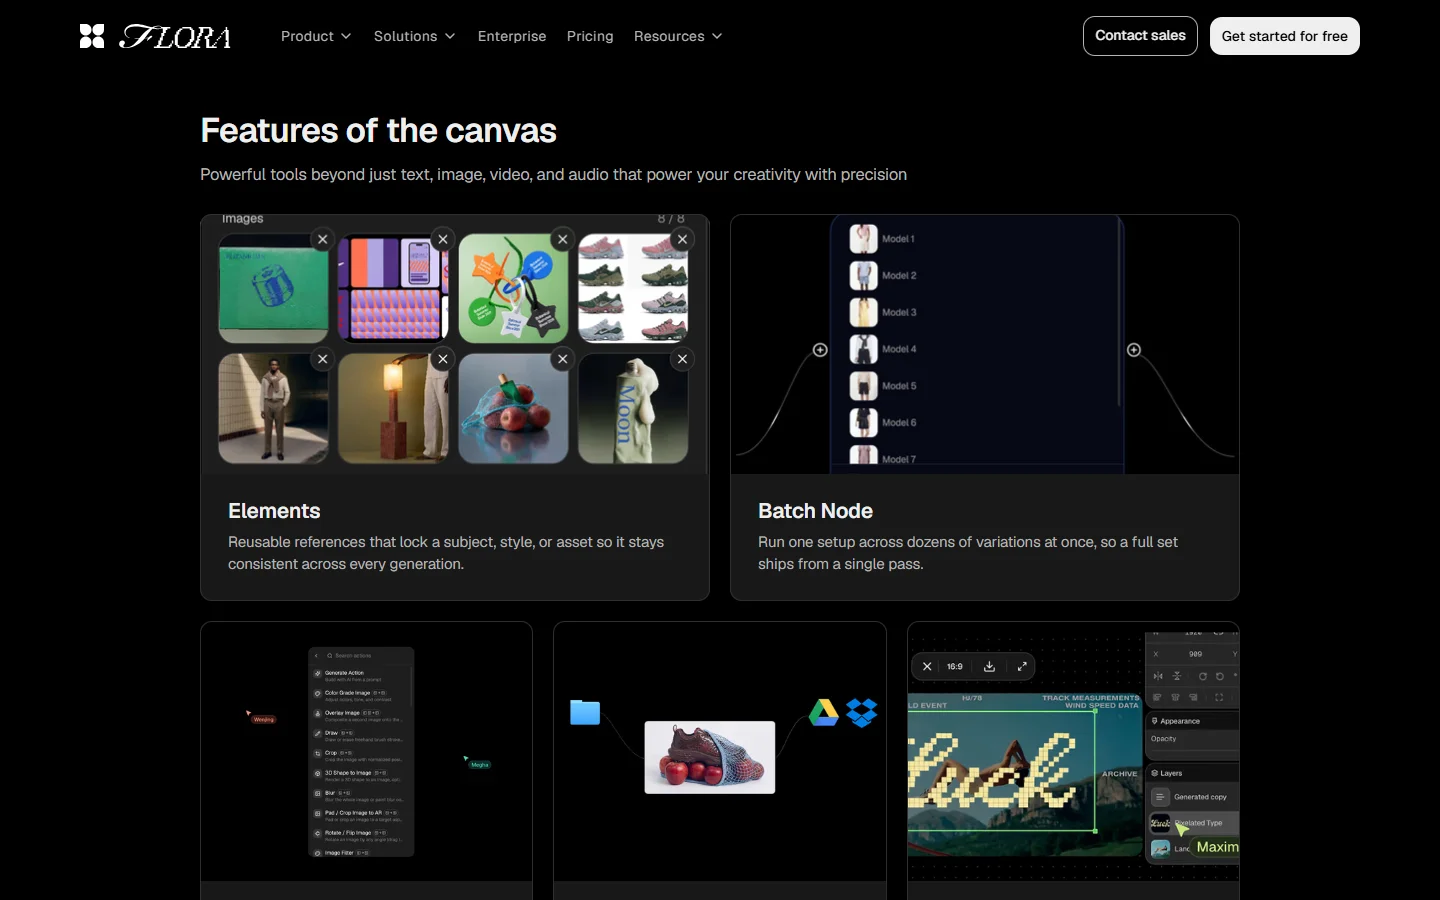Choose Pad / Crop Image to AR action
Viewport: 1440px width, 900px height.
[x=360, y=816]
